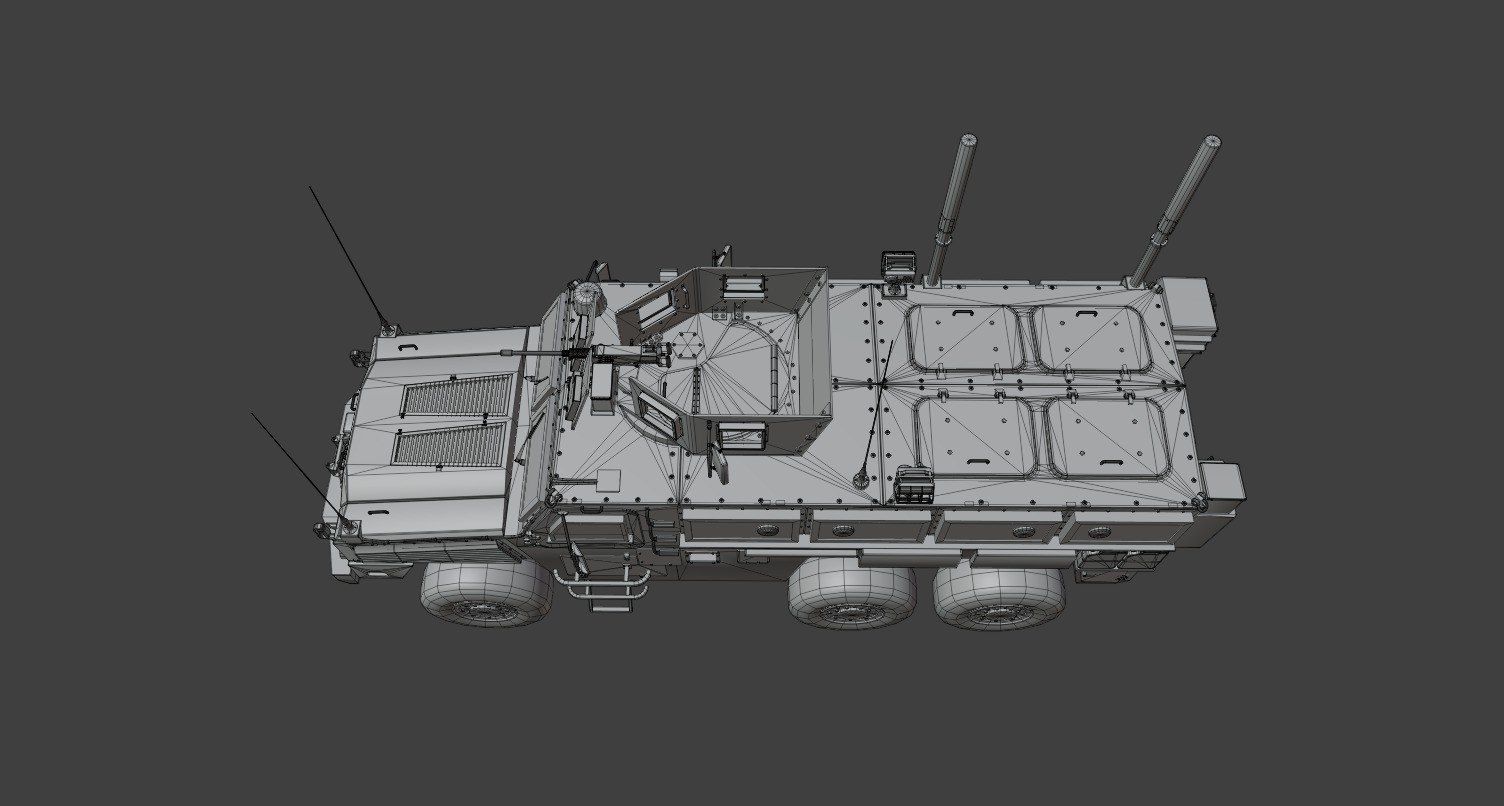Viewport: 1504px width, 806px height.
Task: Select the rearmost wheel of the vehicle
Action: pos(999,597)
